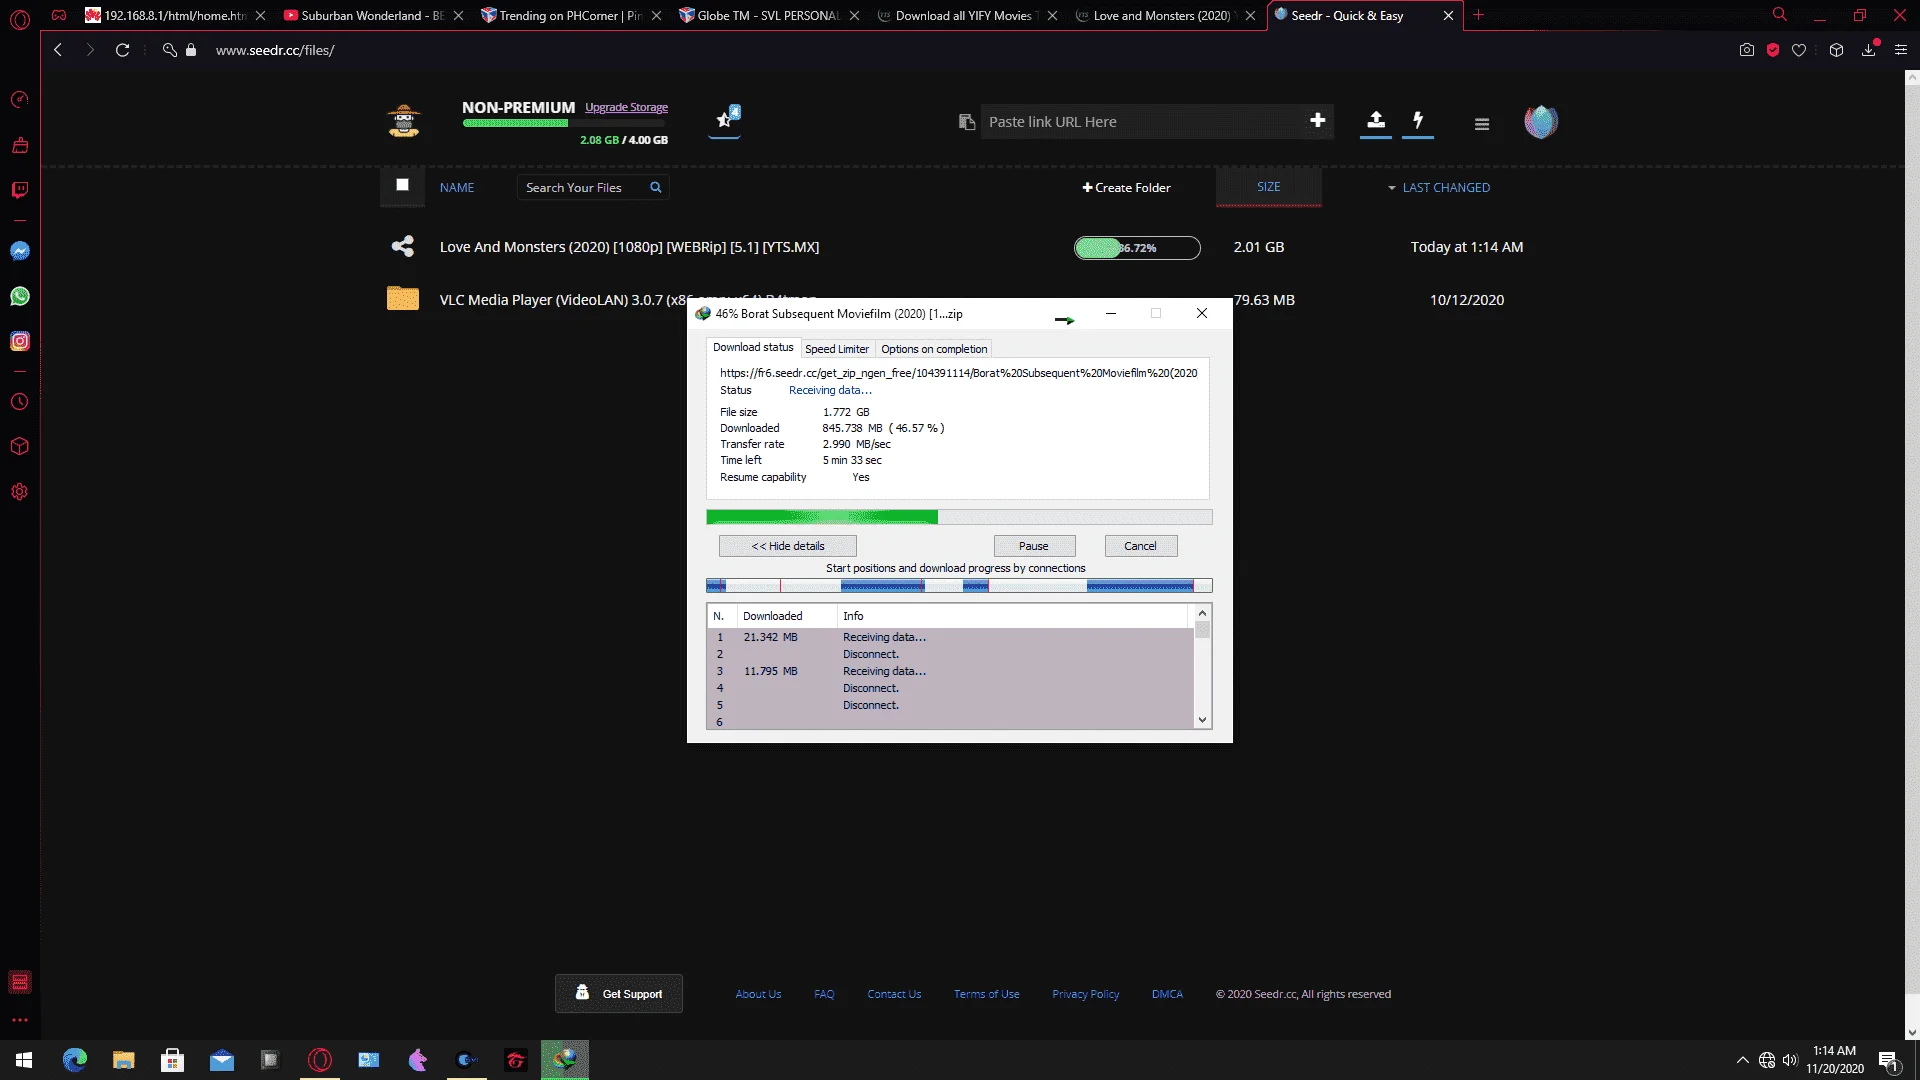Pause the Borat download
1920x1080 pixels.
[1034, 546]
